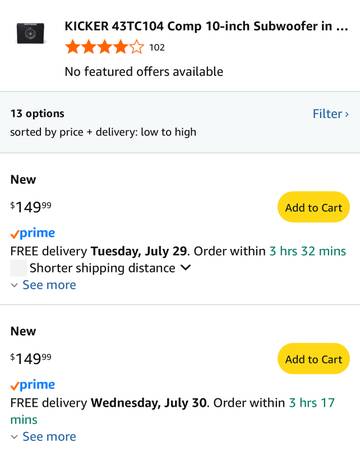Screen dimensions: 360x450
Task: Expand See more under the first offer
Action: click(49, 285)
